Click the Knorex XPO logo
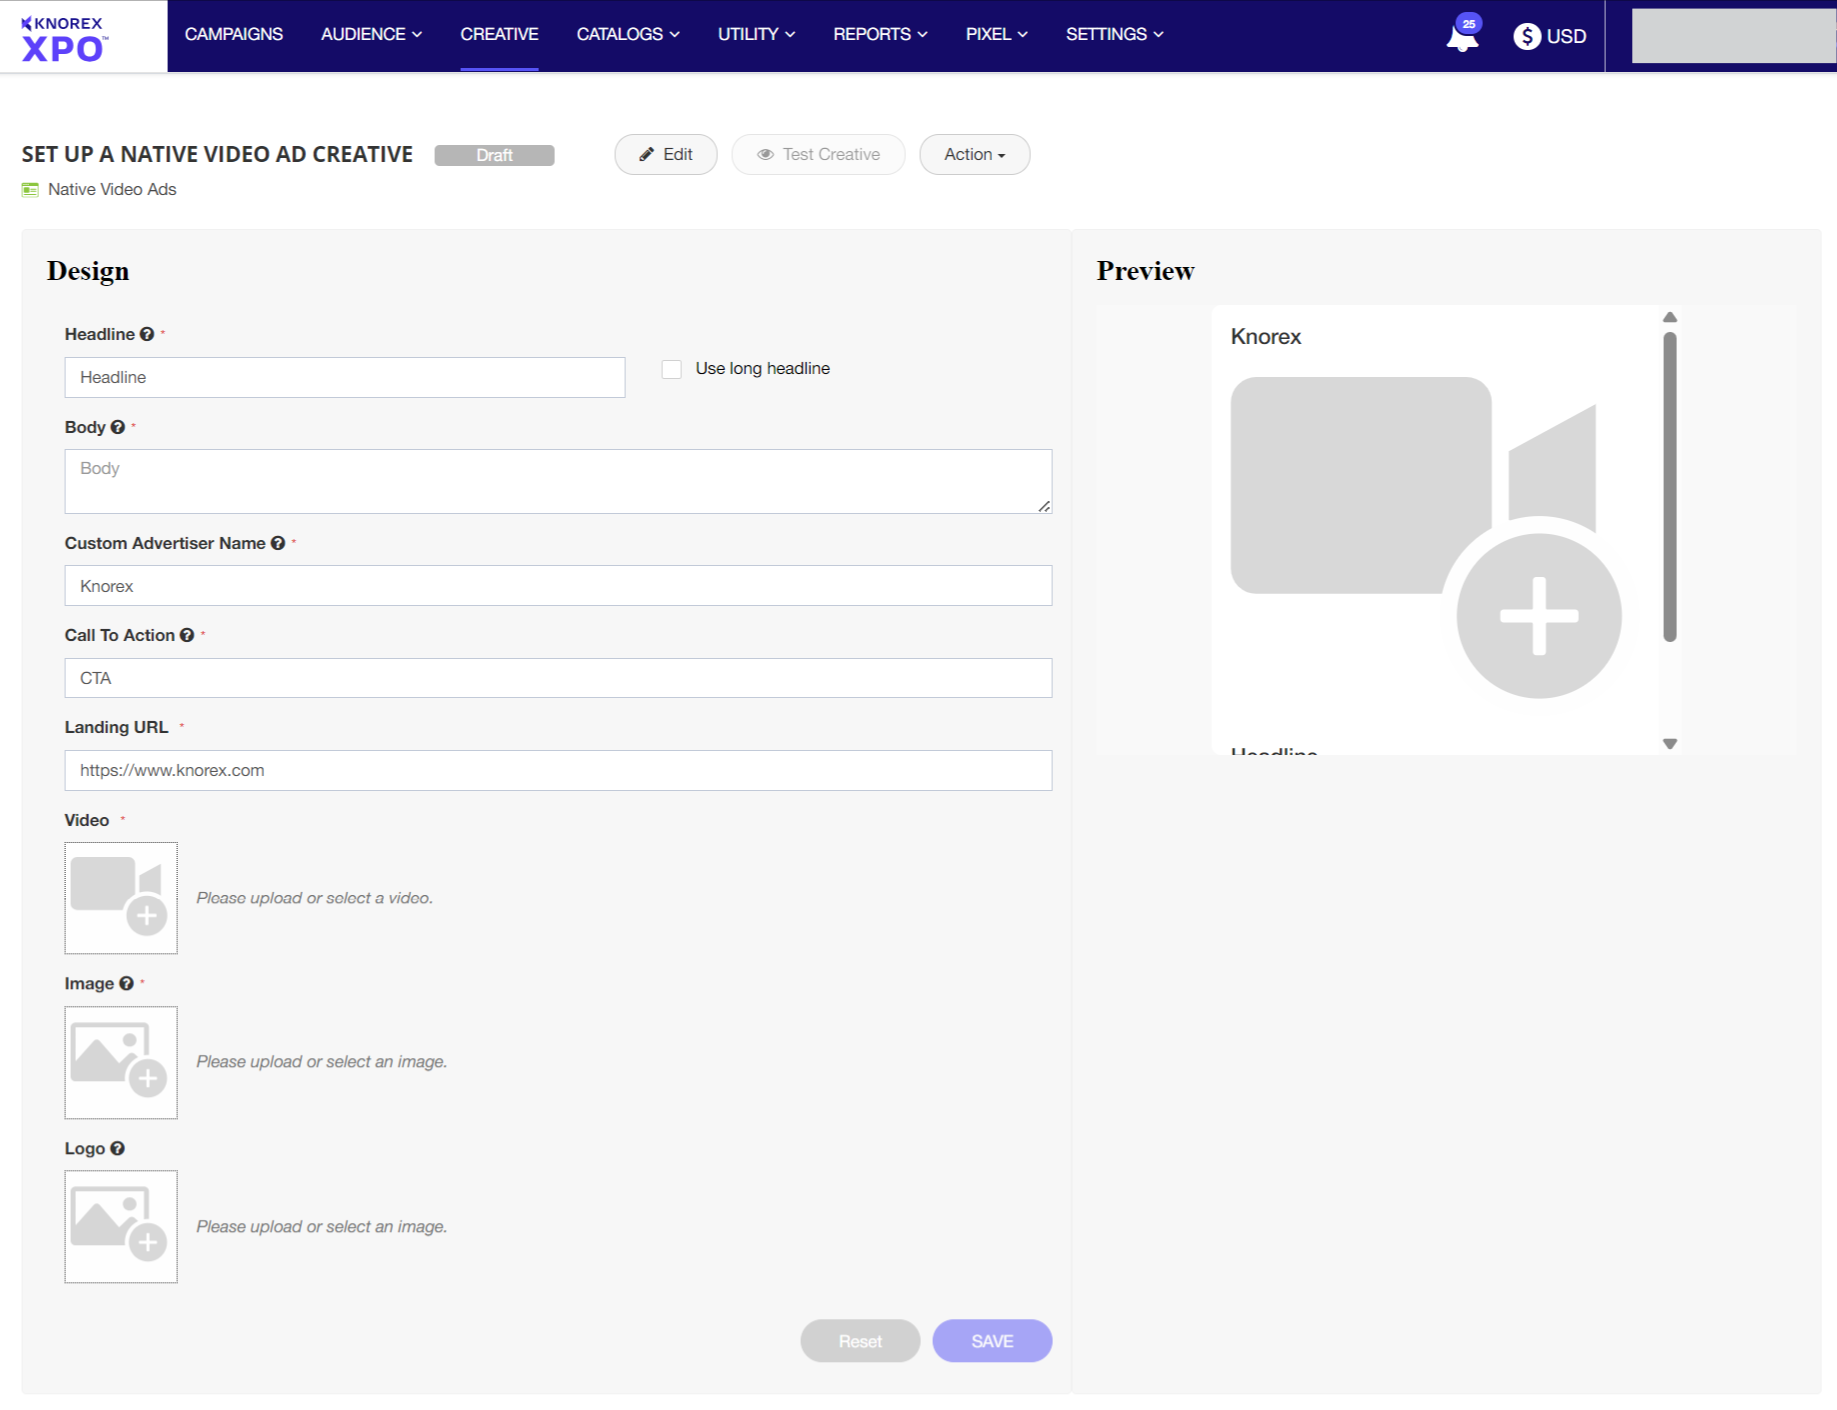The width and height of the screenshot is (1837, 1410). tap(64, 39)
